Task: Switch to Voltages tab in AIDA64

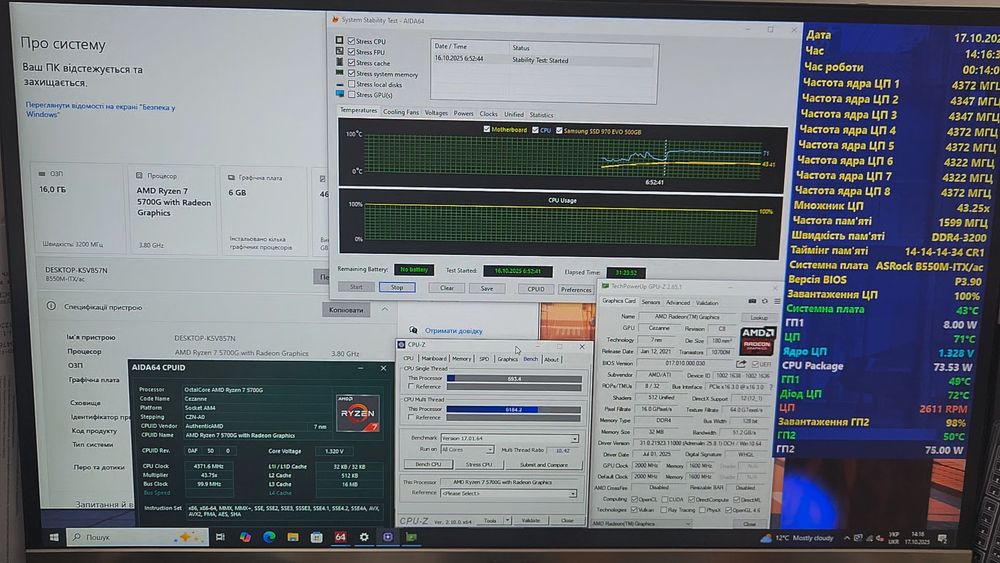Action: coord(436,113)
